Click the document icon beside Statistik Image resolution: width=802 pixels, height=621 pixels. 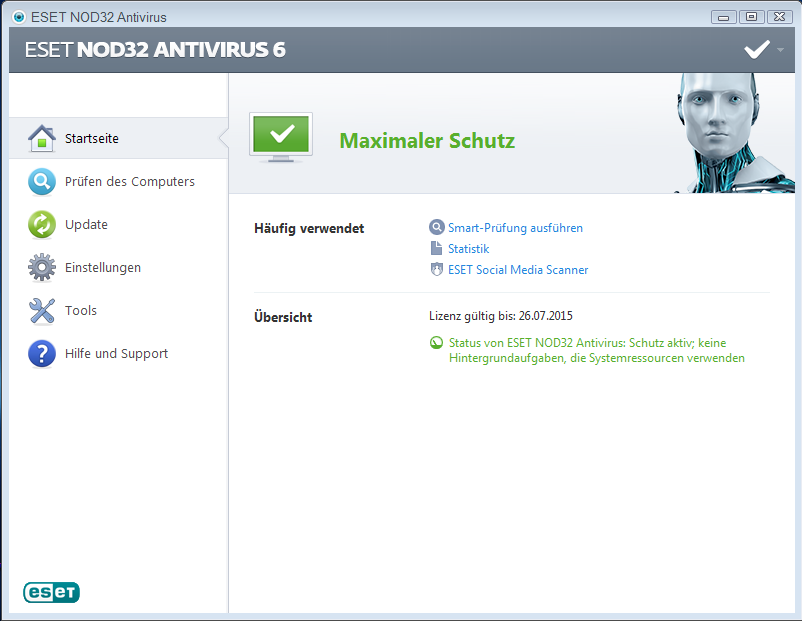(436, 248)
